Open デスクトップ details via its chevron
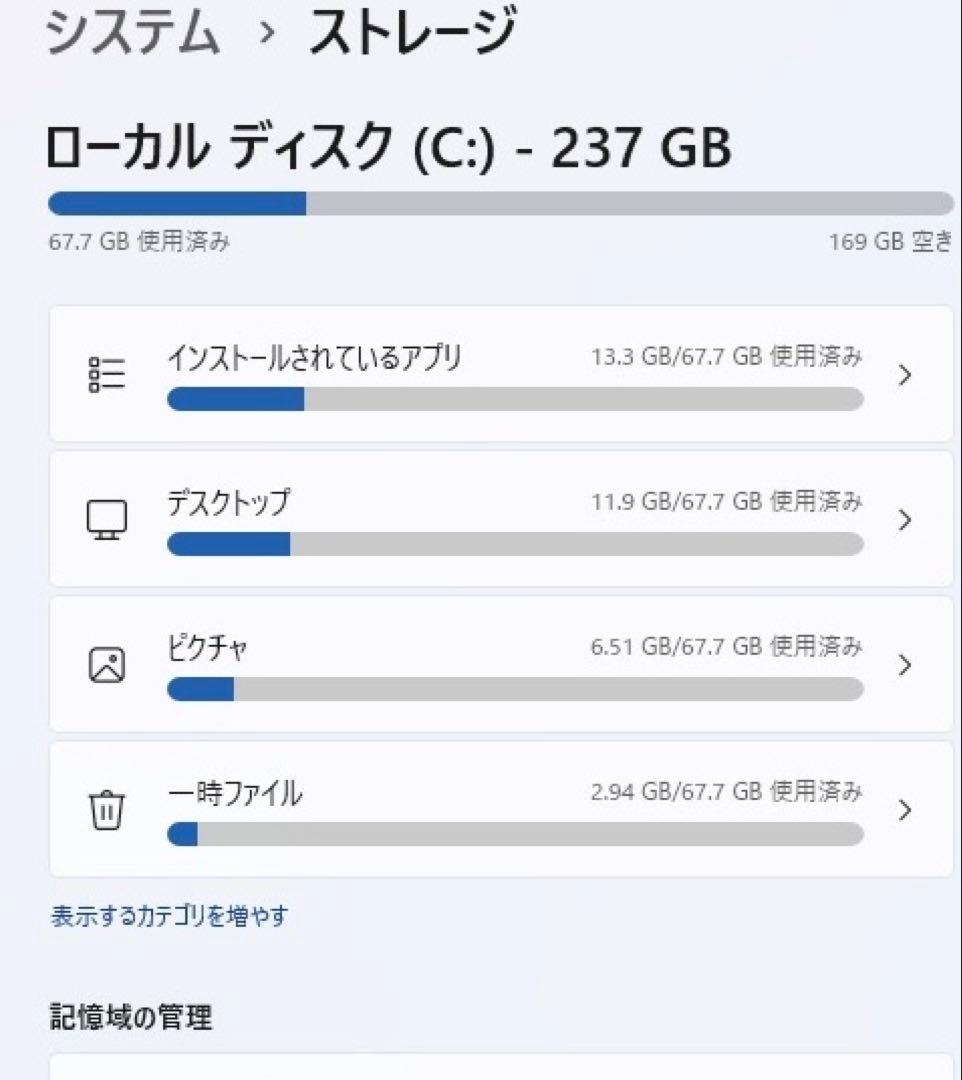 click(906, 520)
